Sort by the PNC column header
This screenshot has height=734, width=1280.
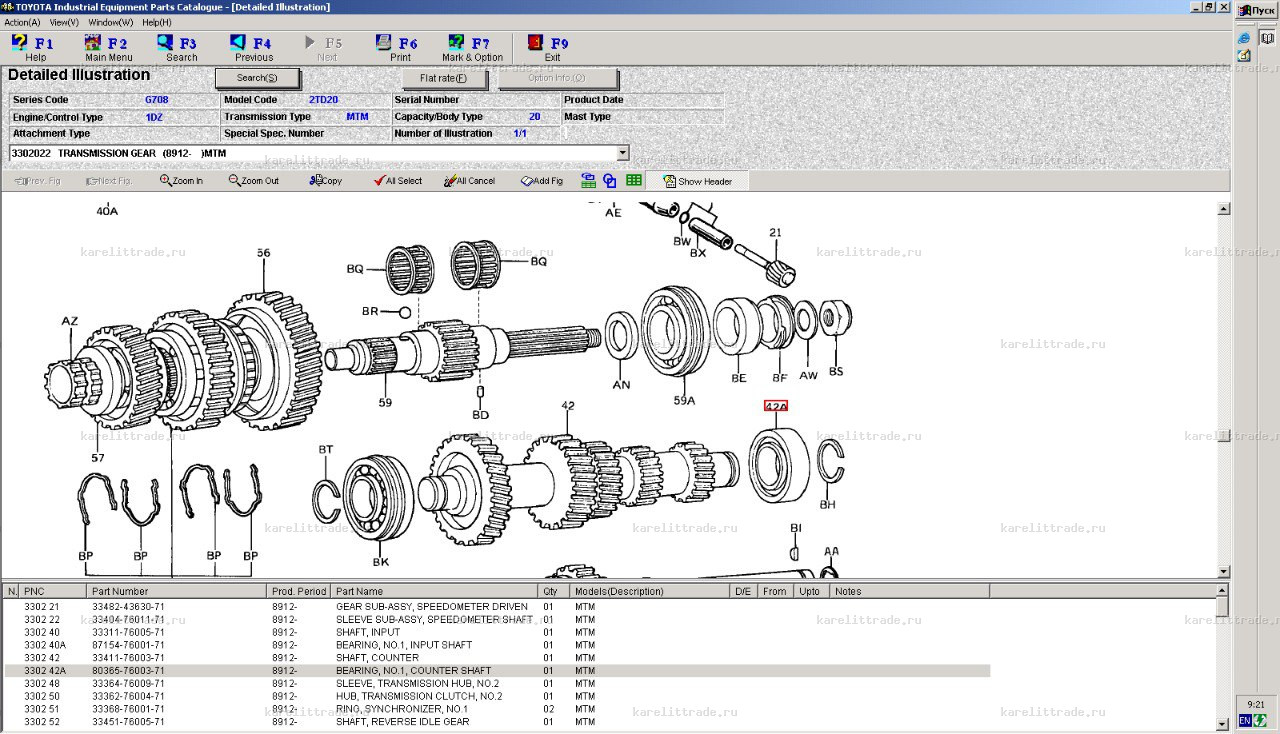pos(53,591)
